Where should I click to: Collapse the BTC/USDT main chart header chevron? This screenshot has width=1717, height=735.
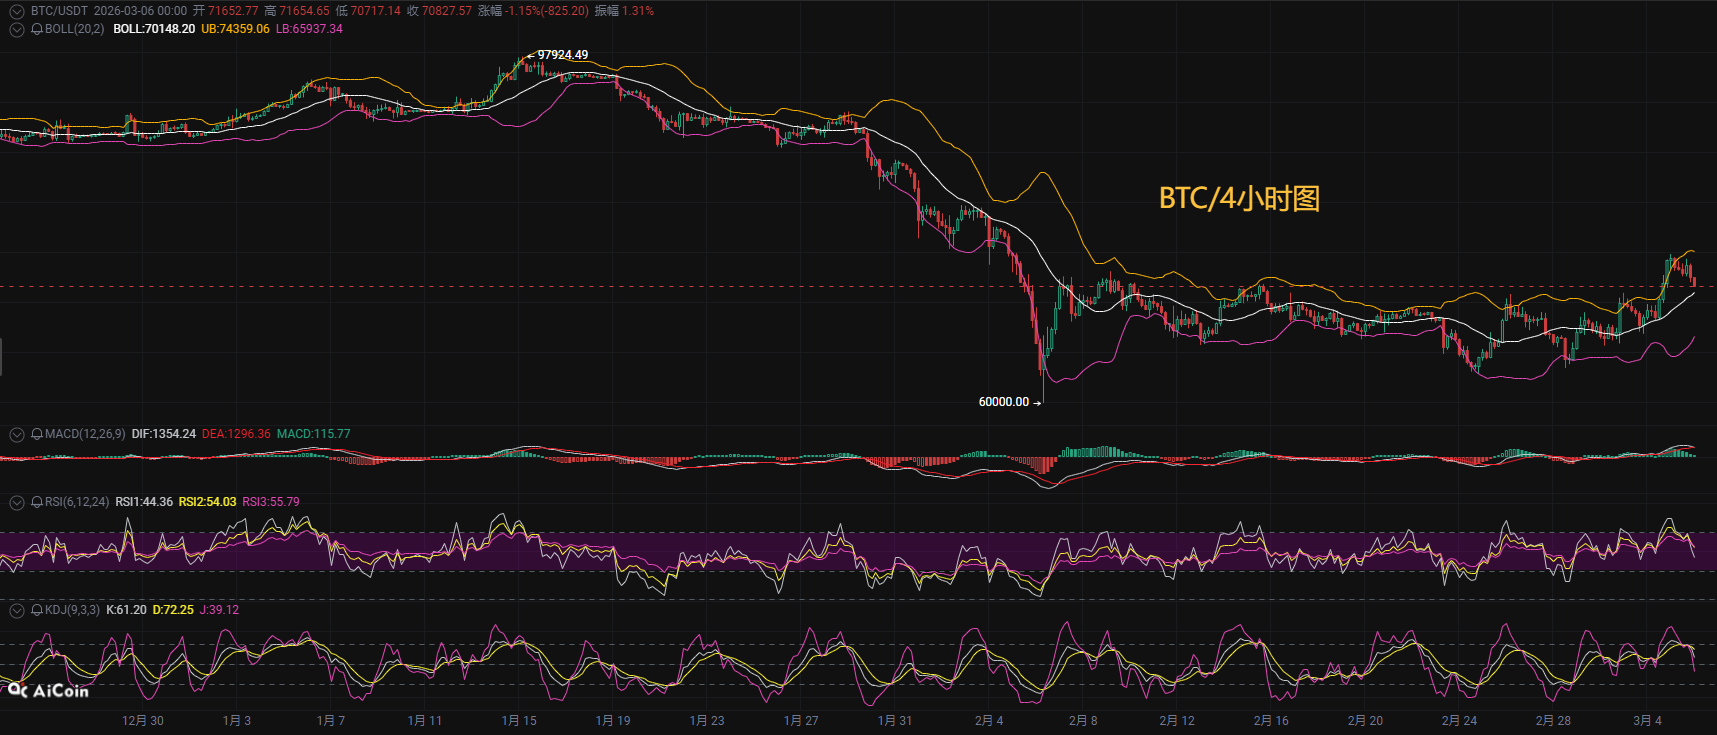click(16, 11)
